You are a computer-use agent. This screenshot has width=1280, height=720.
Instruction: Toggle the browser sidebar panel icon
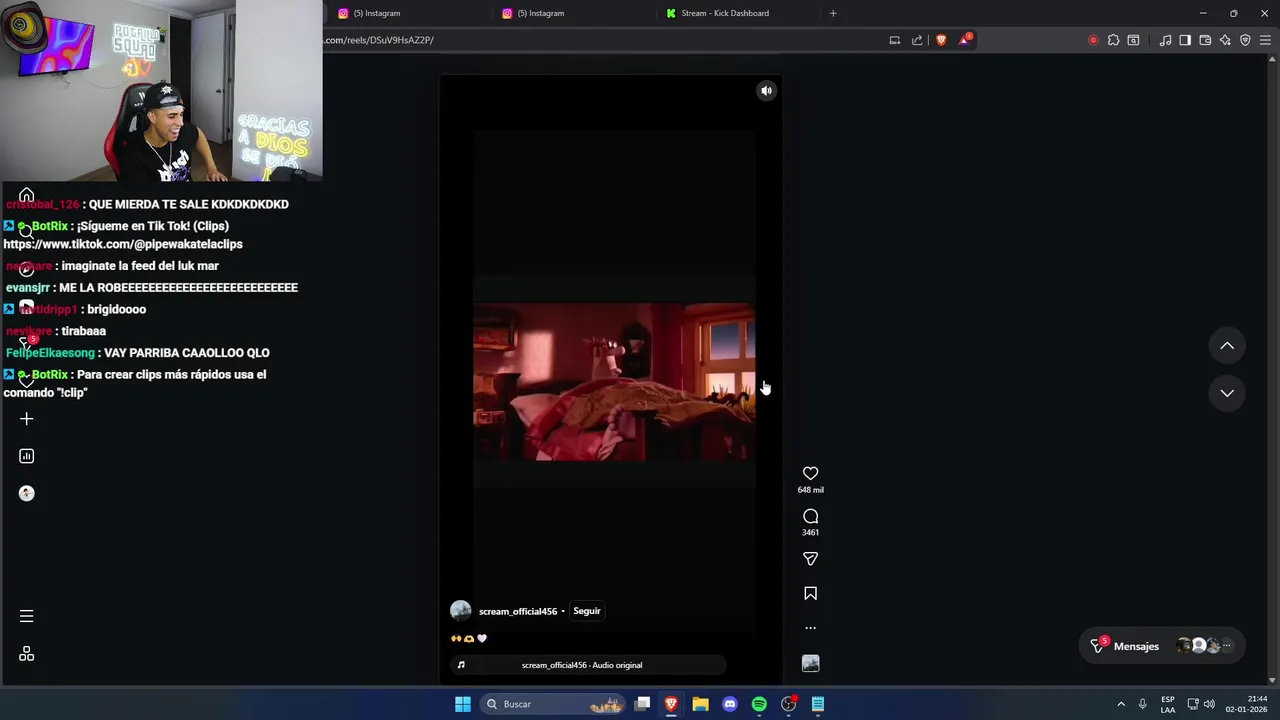(1185, 40)
